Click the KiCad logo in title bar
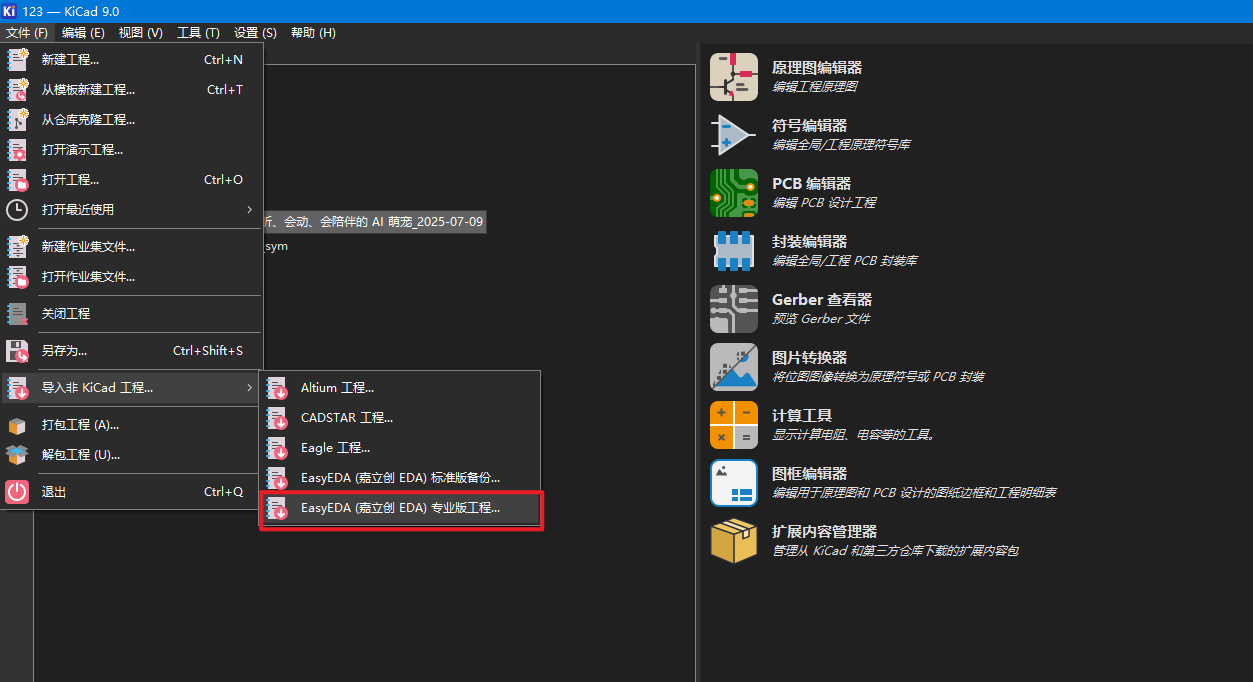Screen dimensions: 1253x682 [9, 10]
